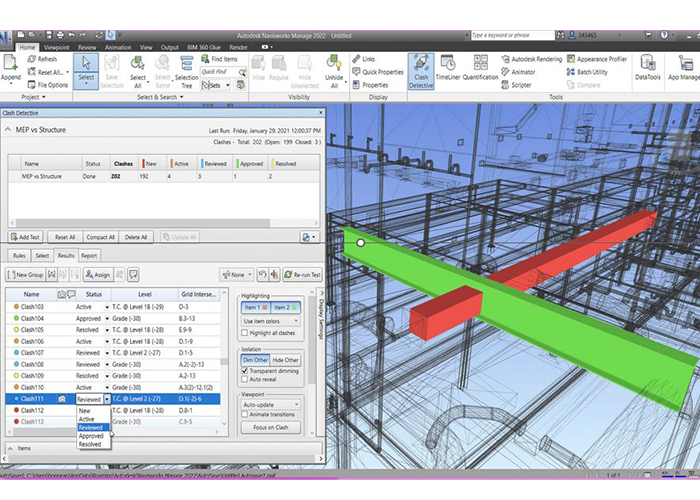Open status dropdown arrow for Clash104
The image size is (700, 500).
point(107,319)
